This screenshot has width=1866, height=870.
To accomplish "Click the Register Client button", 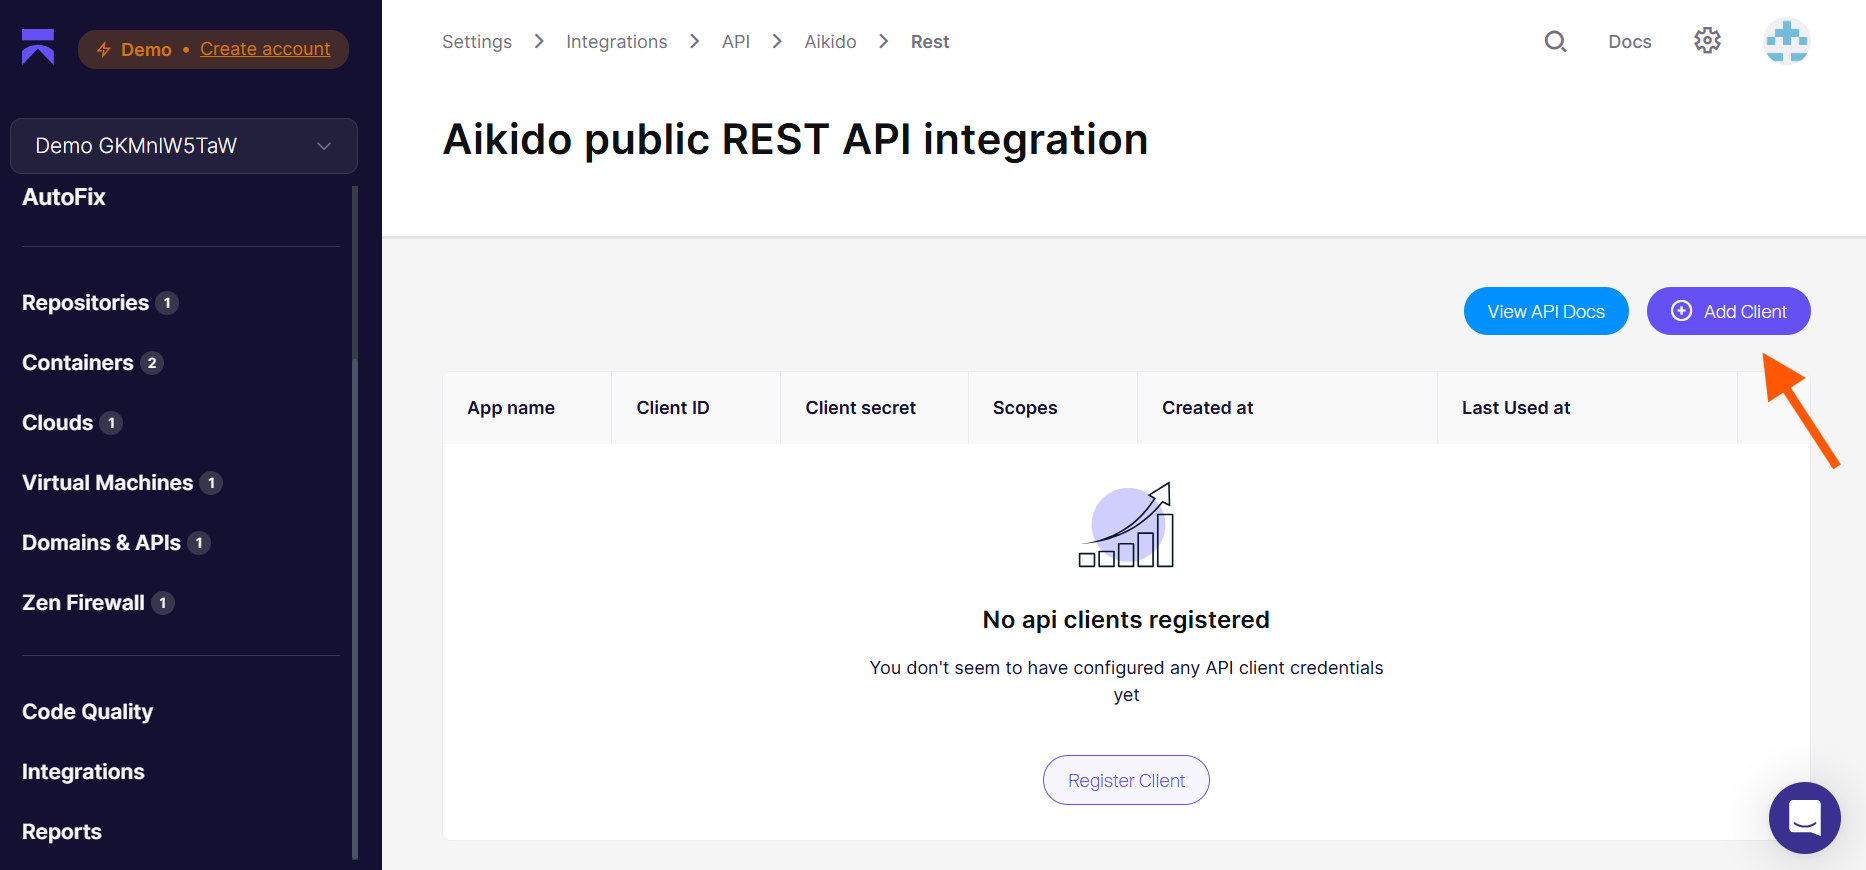I will pyautogui.click(x=1126, y=780).
